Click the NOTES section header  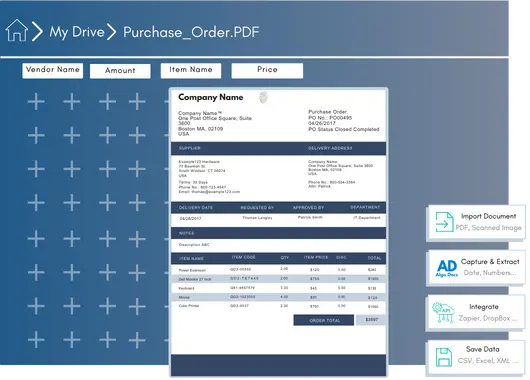coord(187,233)
